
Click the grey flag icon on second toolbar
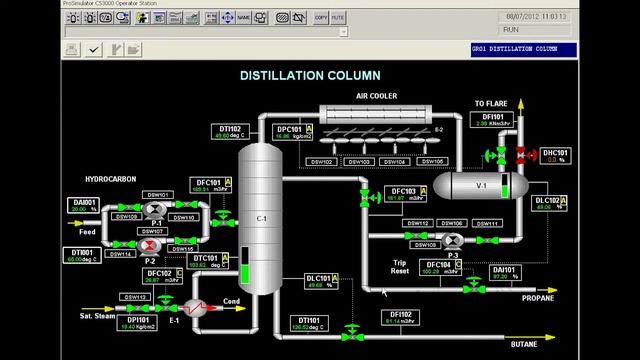(x=116, y=50)
